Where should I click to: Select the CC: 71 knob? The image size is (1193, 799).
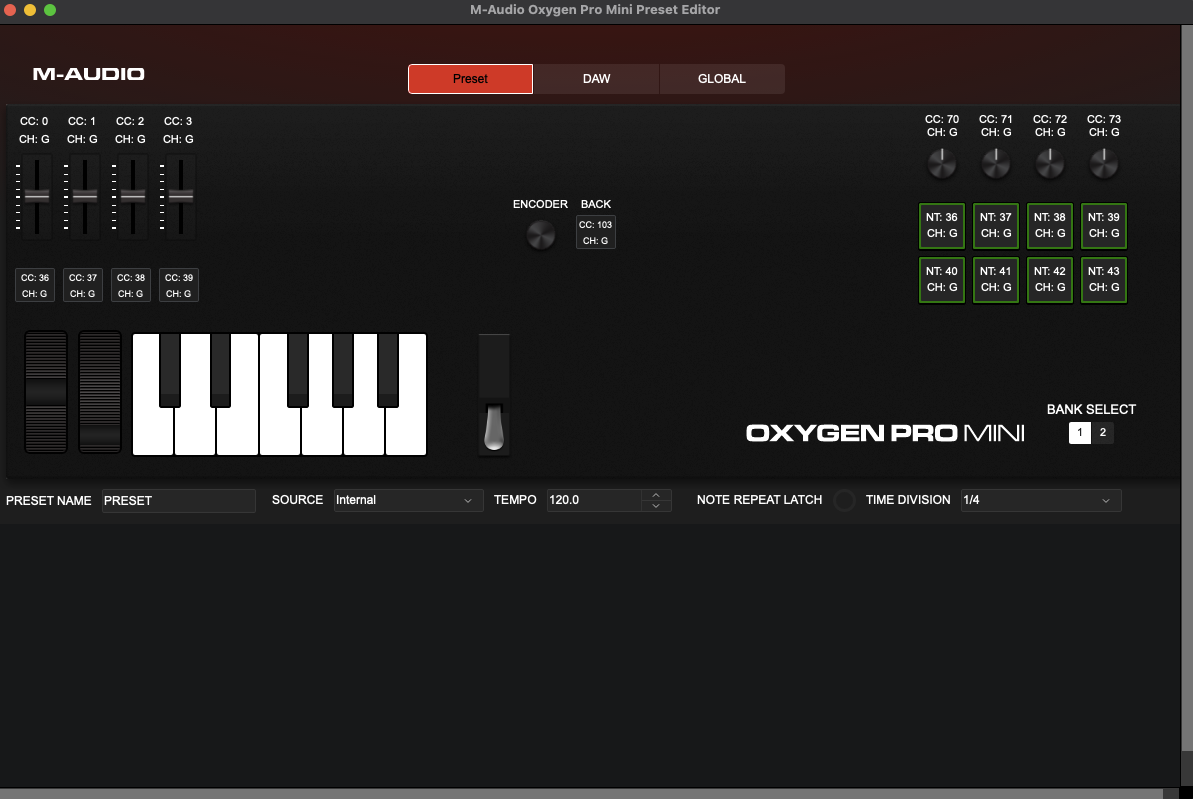[996, 163]
